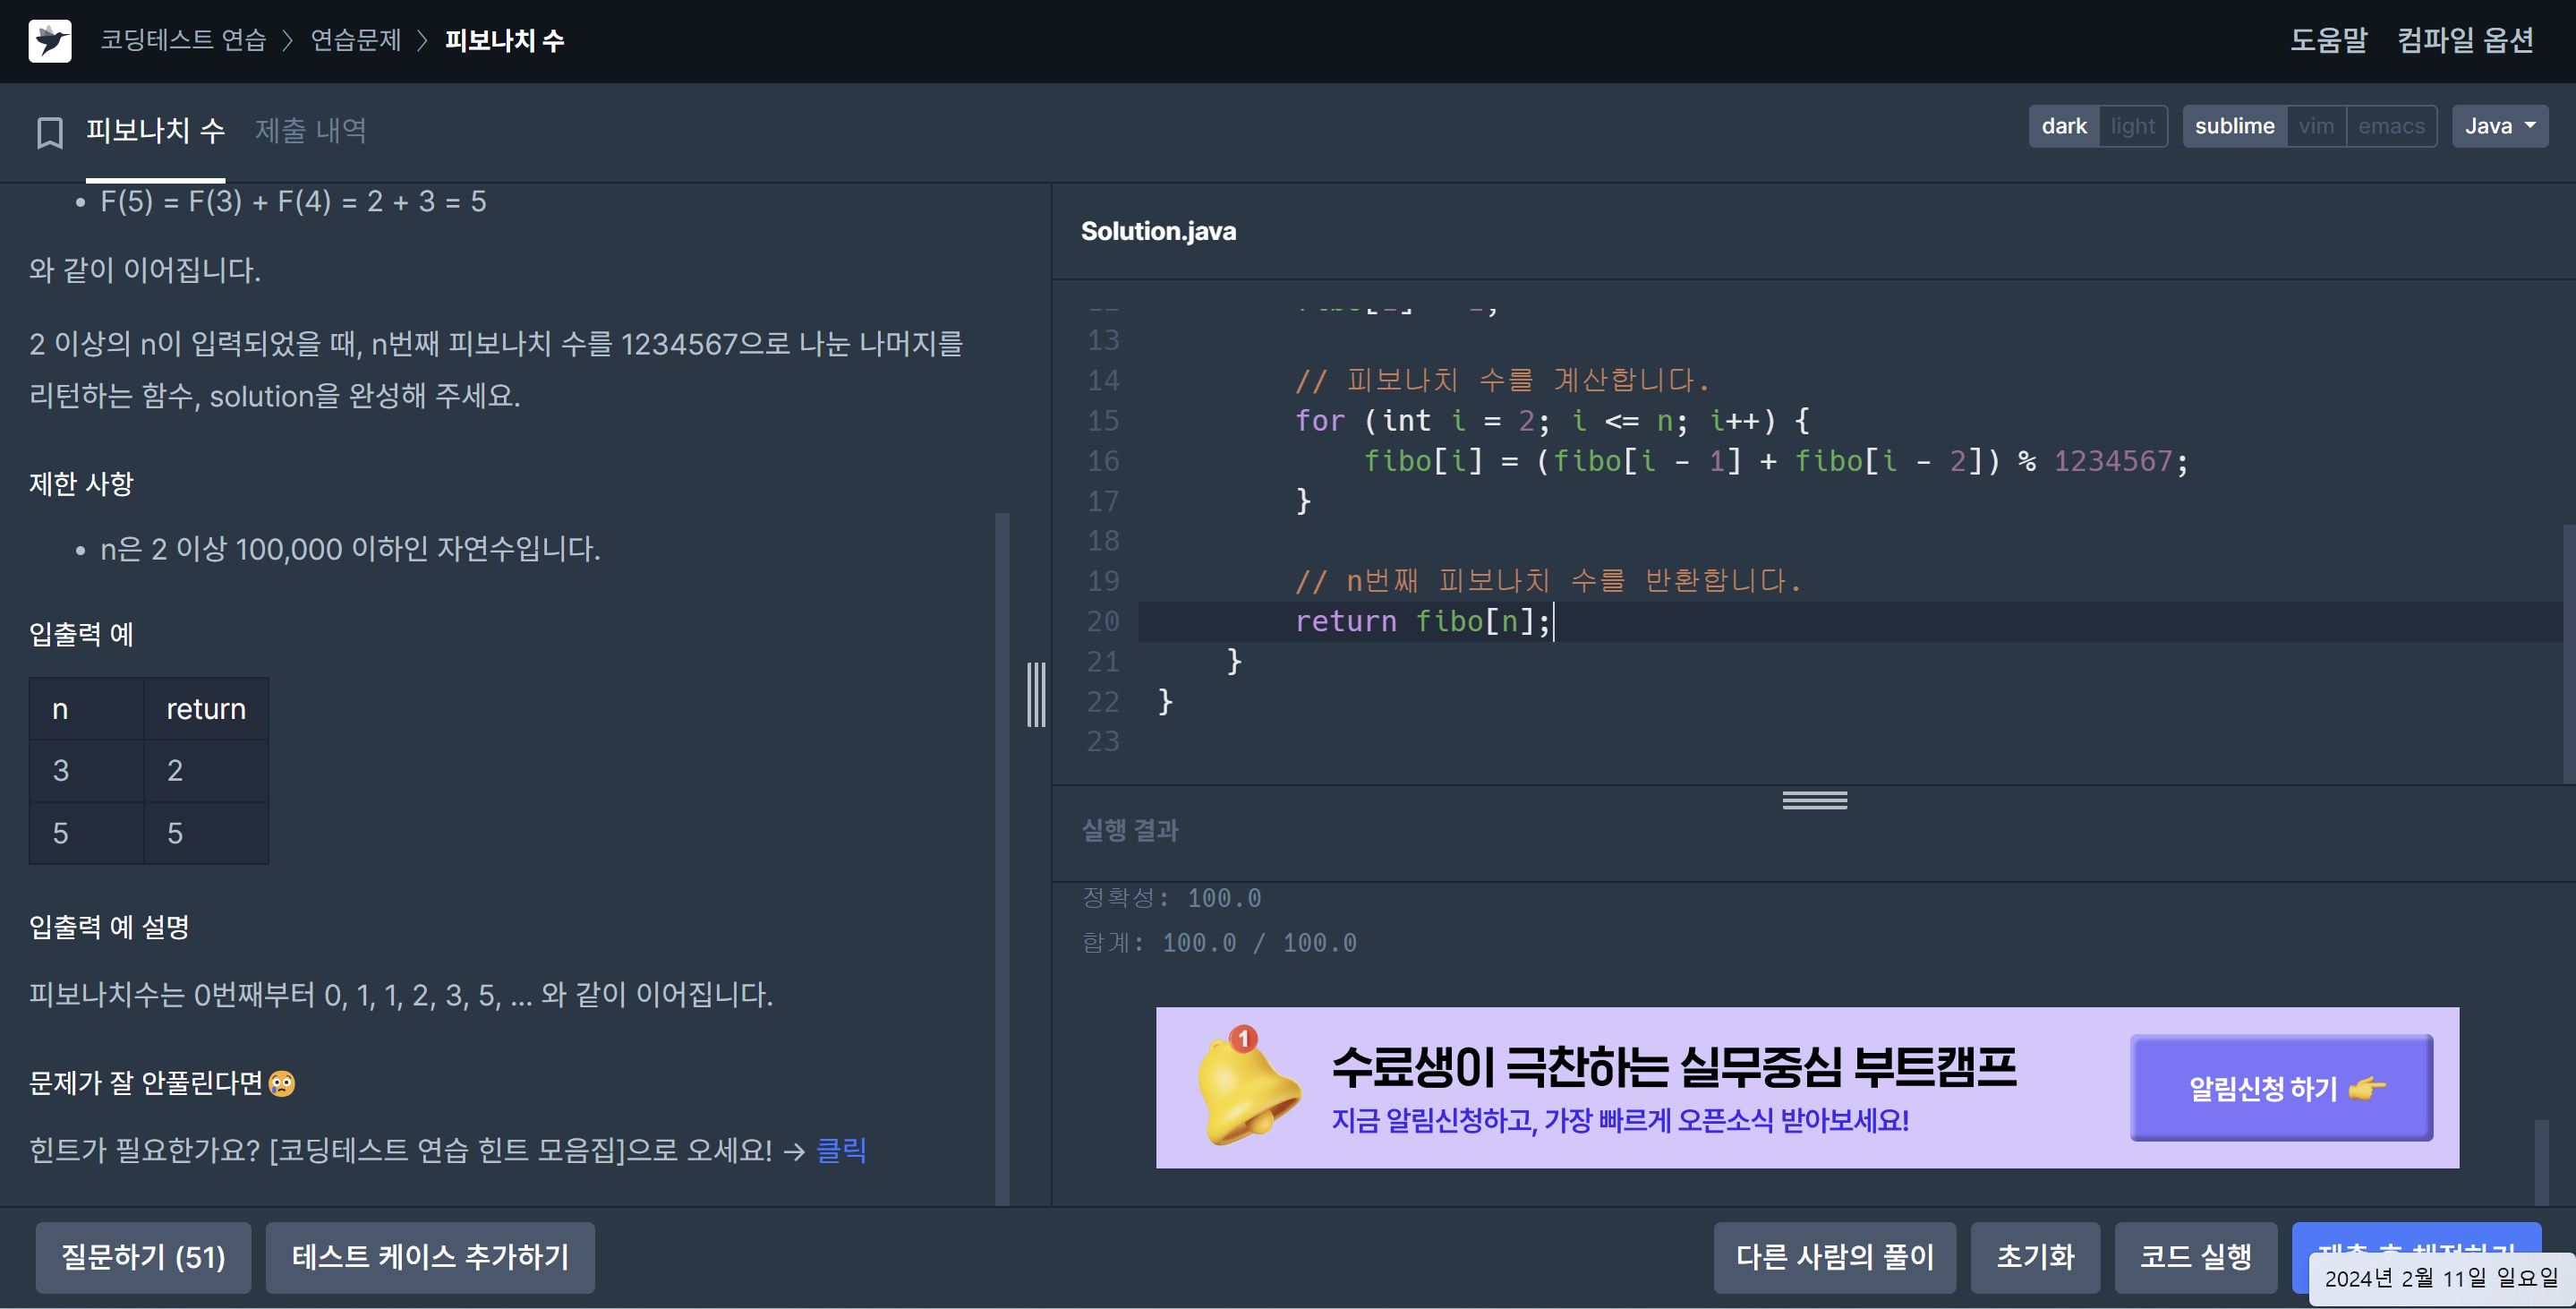Click the 정확성: 100.0 result text
Image resolution: width=2576 pixels, height=1309 pixels.
point(1171,898)
